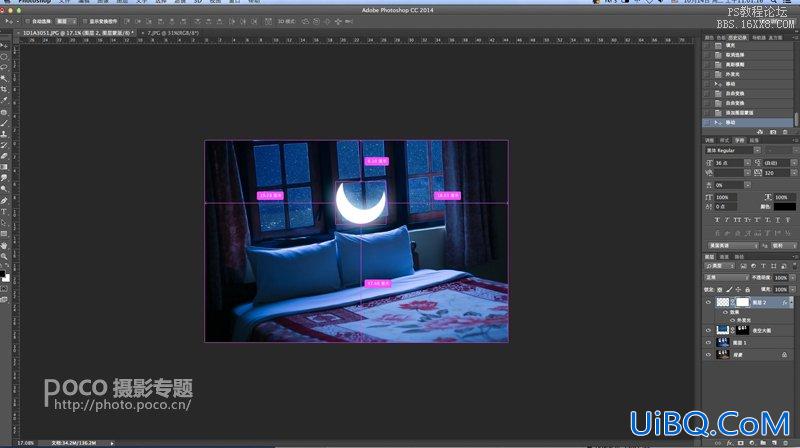Click the create new layer icon
This screenshot has width=800, height=448.
click(774, 443)
